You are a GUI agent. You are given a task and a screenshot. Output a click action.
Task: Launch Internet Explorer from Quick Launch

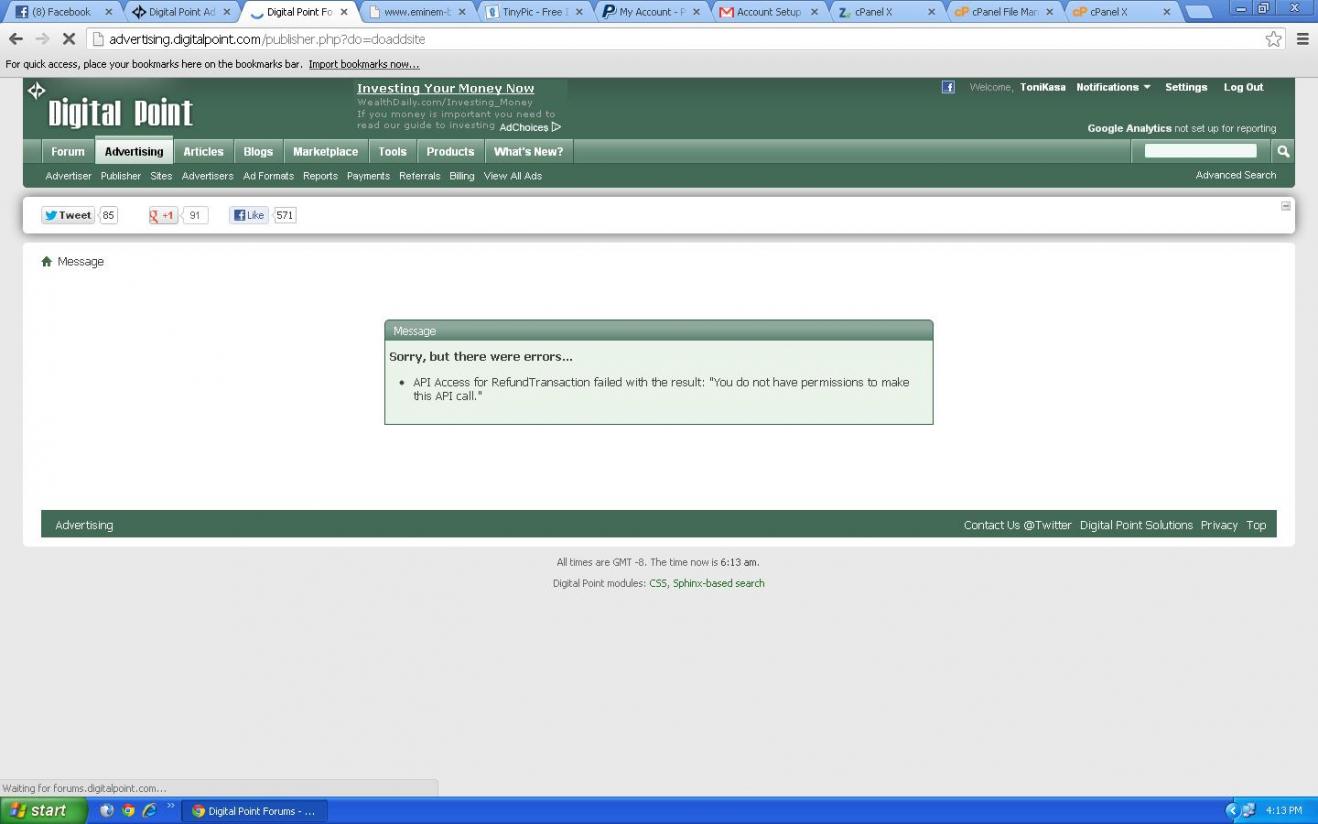tap(150, 811)
